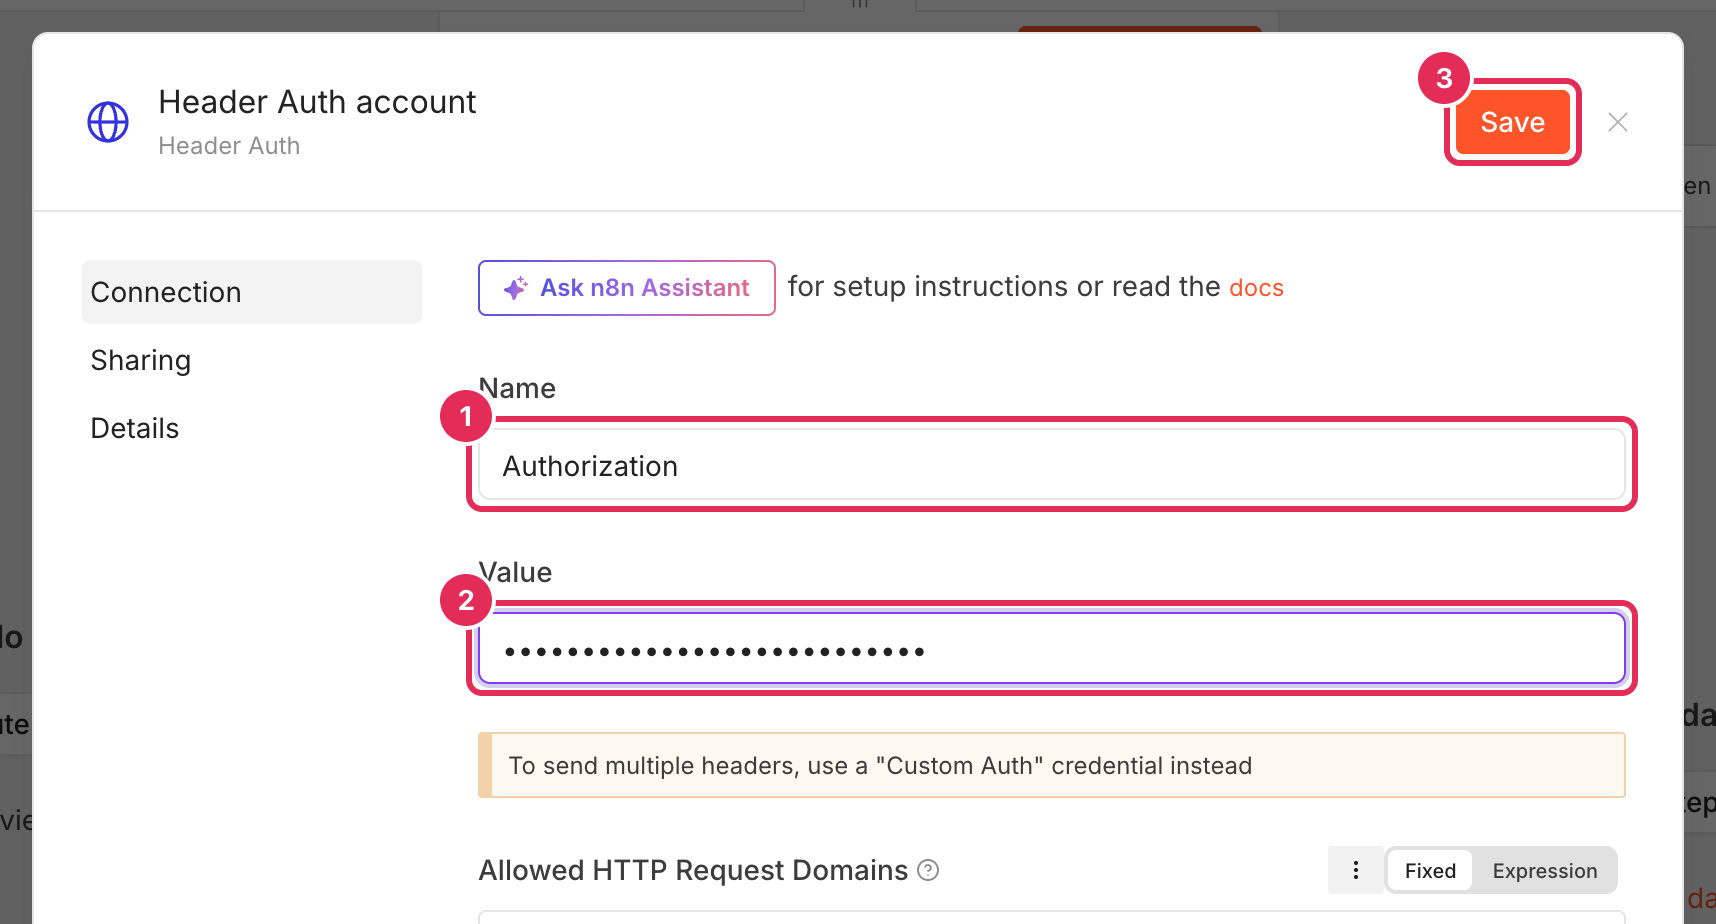The image size is (1716, 924).
Task: Focus the Name input field
Action: pyautogui.click(x=1052, y=465)
